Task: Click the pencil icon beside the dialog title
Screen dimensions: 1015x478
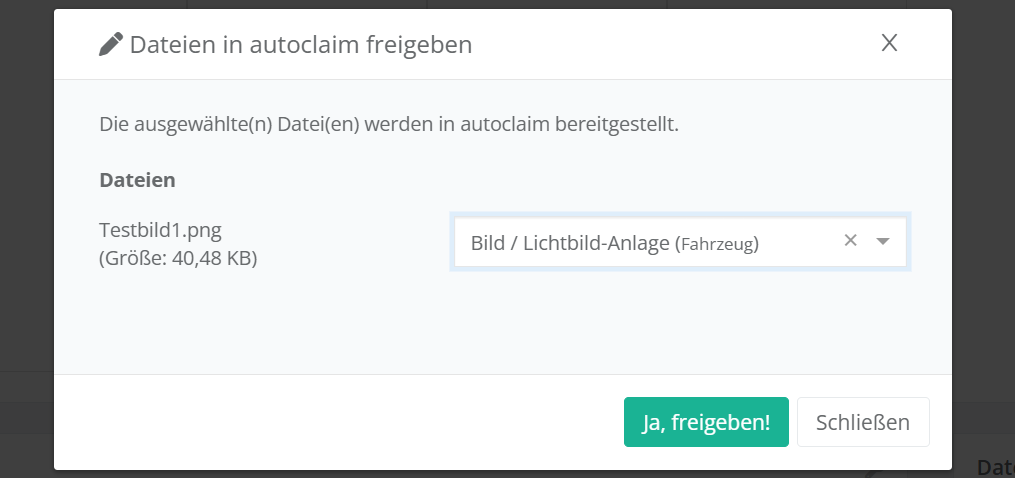Action: (111, 45)
